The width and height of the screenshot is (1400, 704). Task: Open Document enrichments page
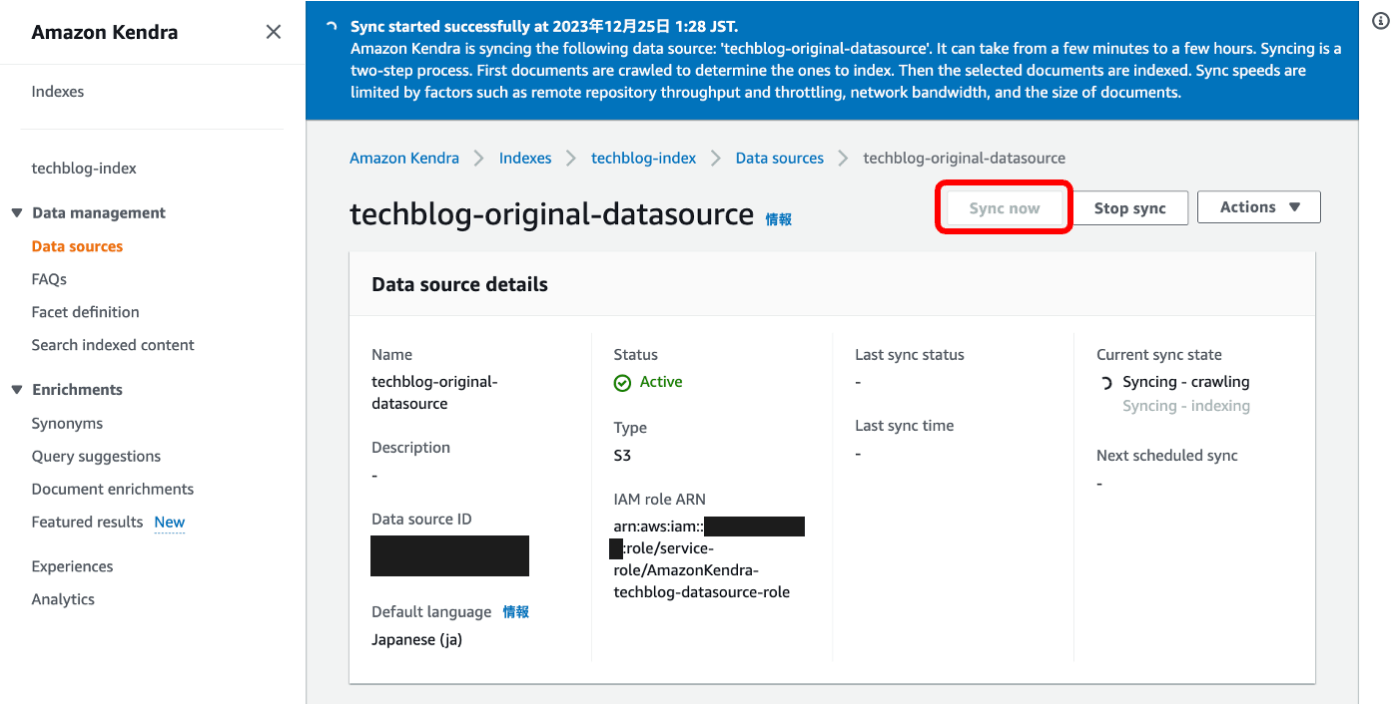[x=113, y=489]
